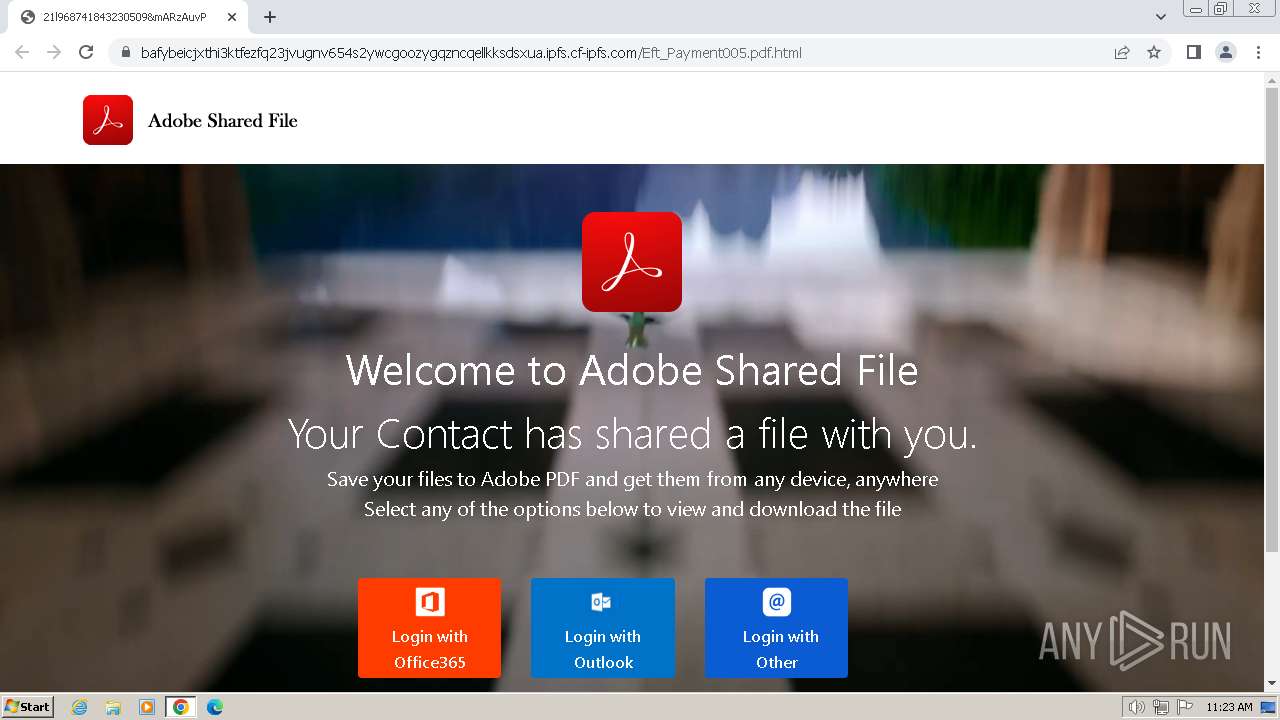Open Microsoft Edge from taskbar

click(215, 707)
